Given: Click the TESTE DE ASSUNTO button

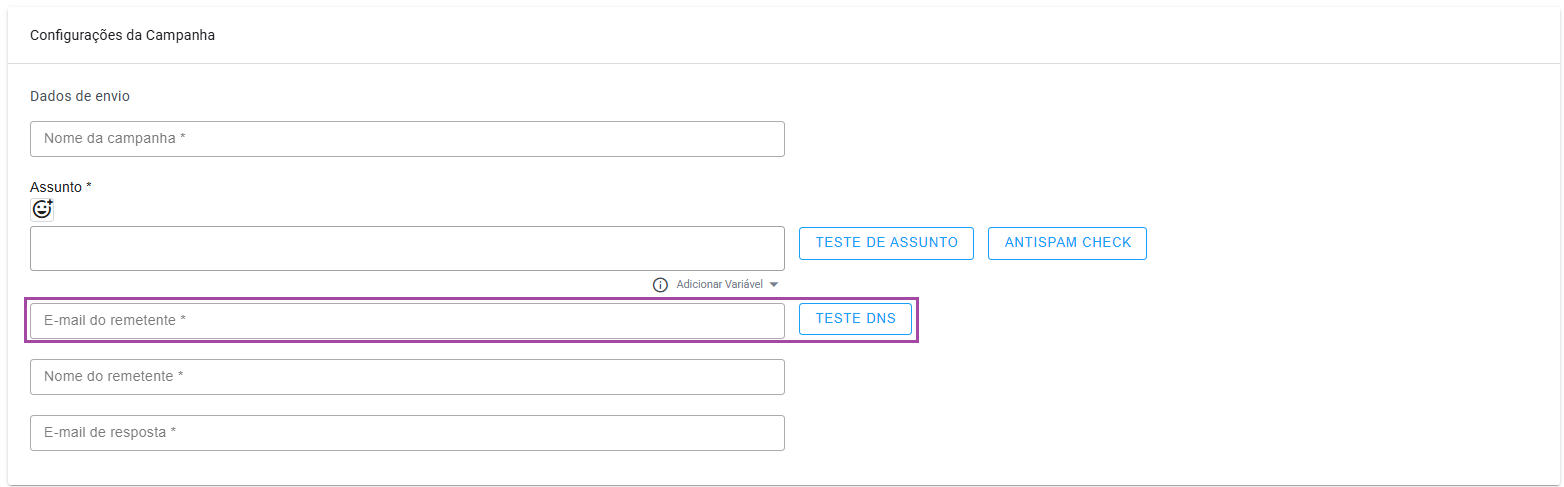Looking at the screenshot, I should pos(886,243).
